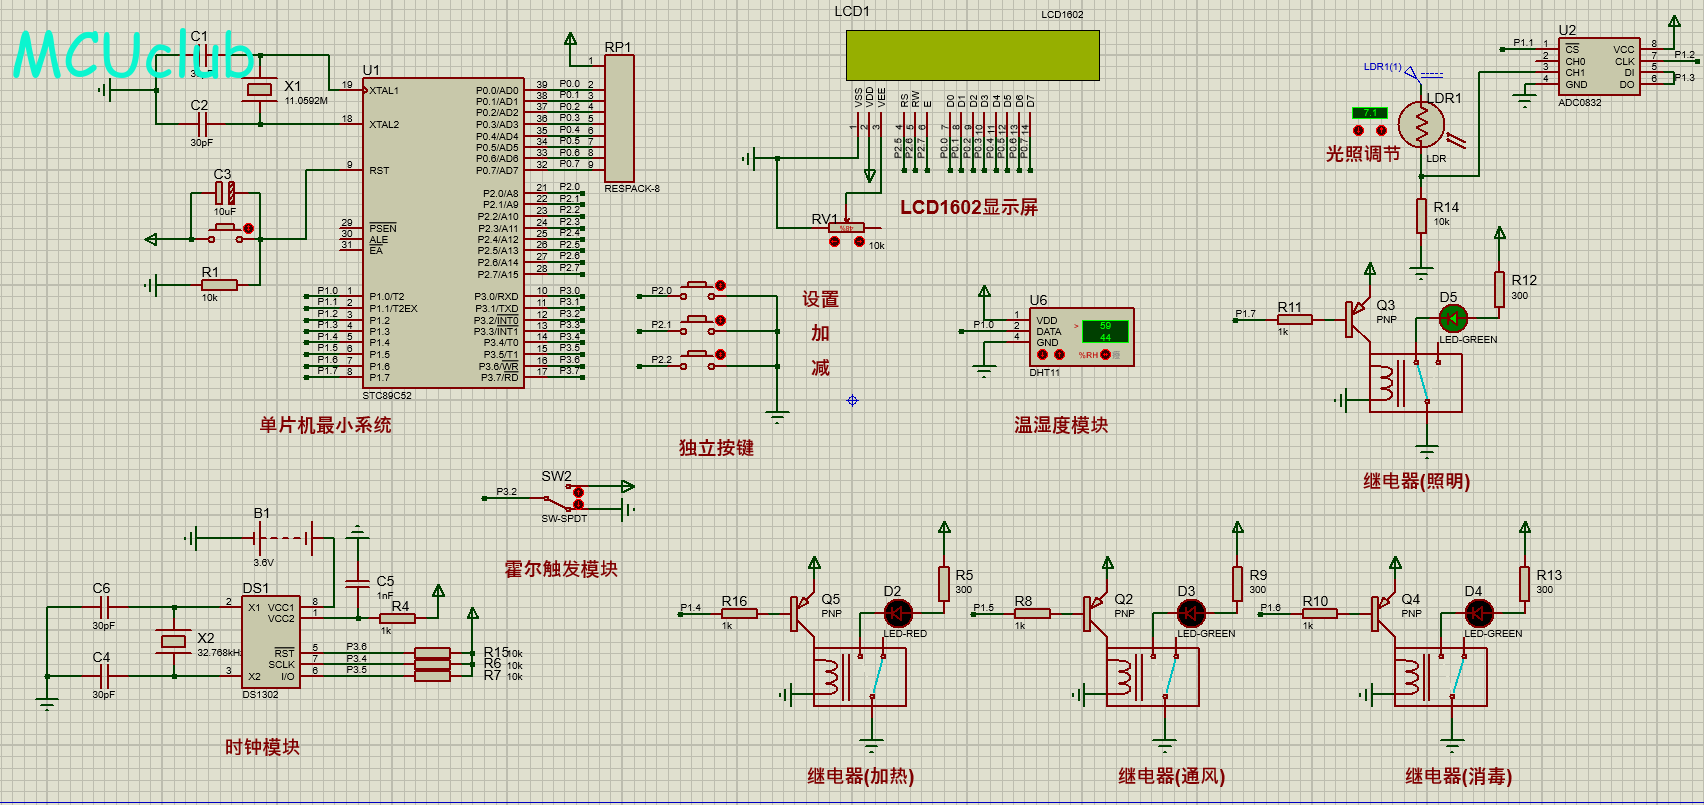
Task: Click the MCUclub logo text
Action: coord(133,55)
